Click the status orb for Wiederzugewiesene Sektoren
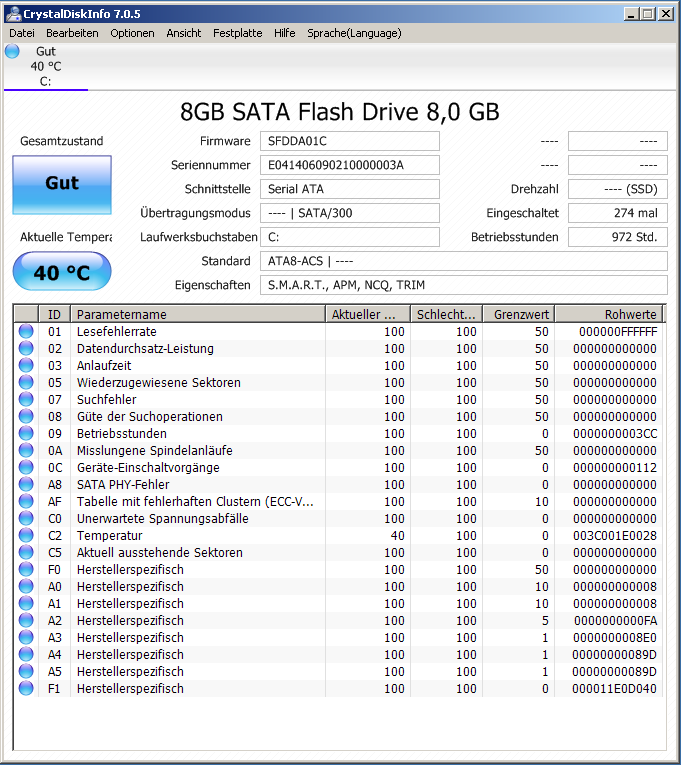The height and width of the screenshot is (765, 681). [26, 382]
